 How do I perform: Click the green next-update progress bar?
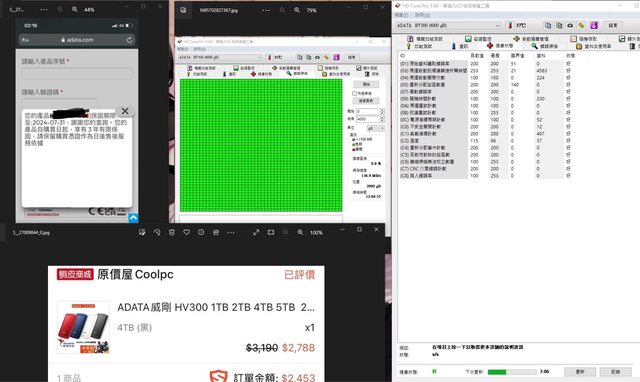(x=512, y=372)
